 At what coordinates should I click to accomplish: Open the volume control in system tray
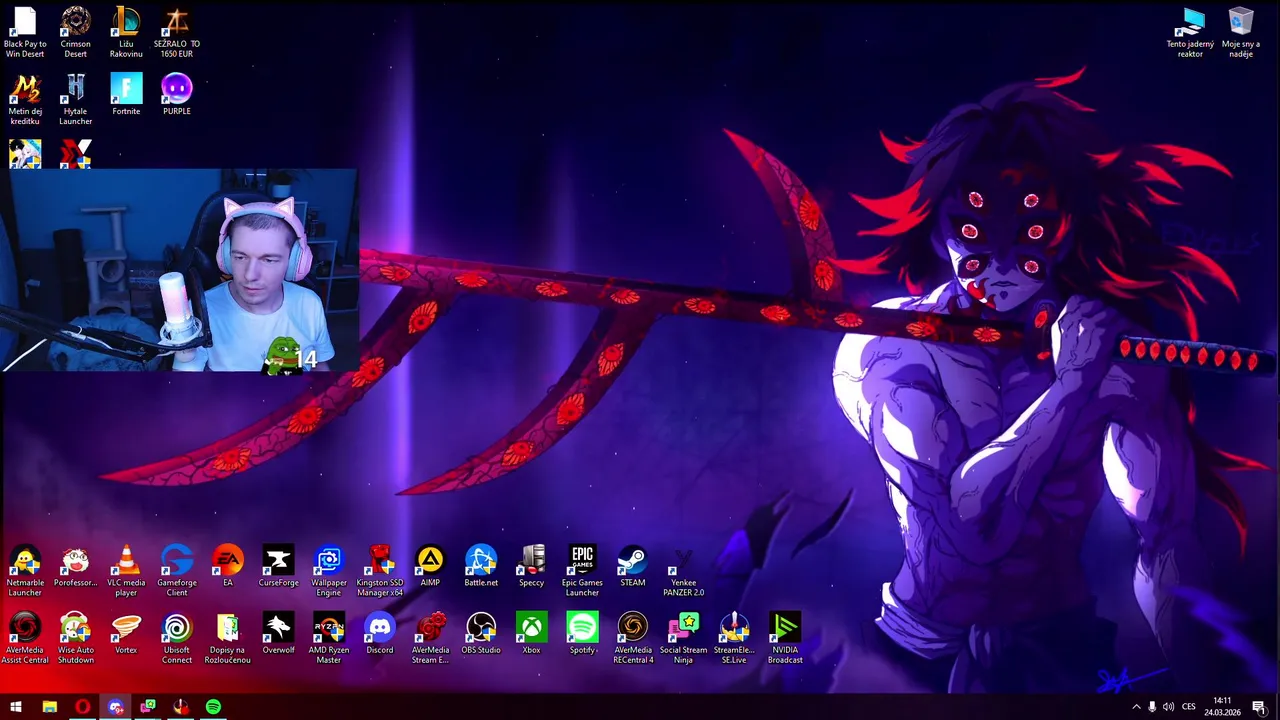tap(1168, 707)
